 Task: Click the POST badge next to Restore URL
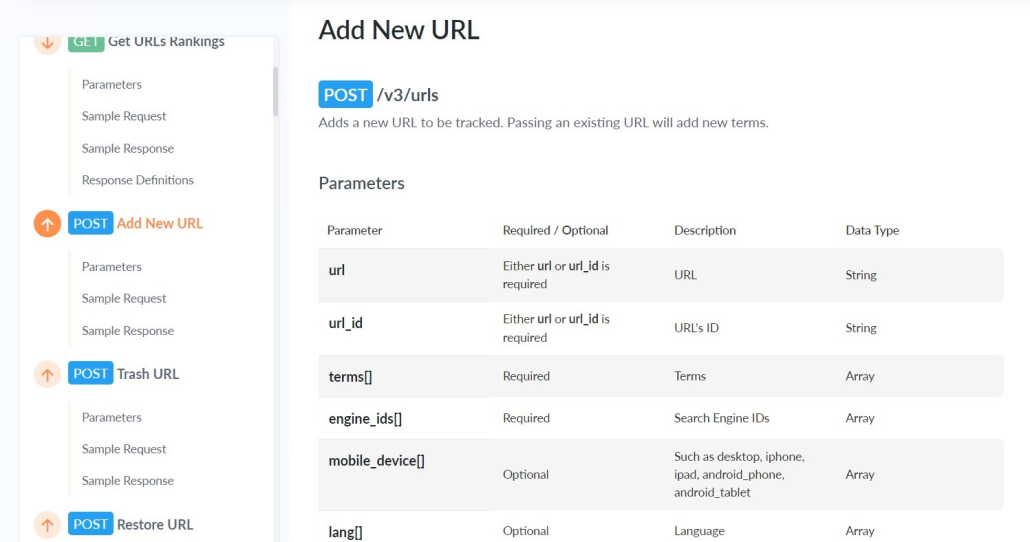[x=91, y=524]
